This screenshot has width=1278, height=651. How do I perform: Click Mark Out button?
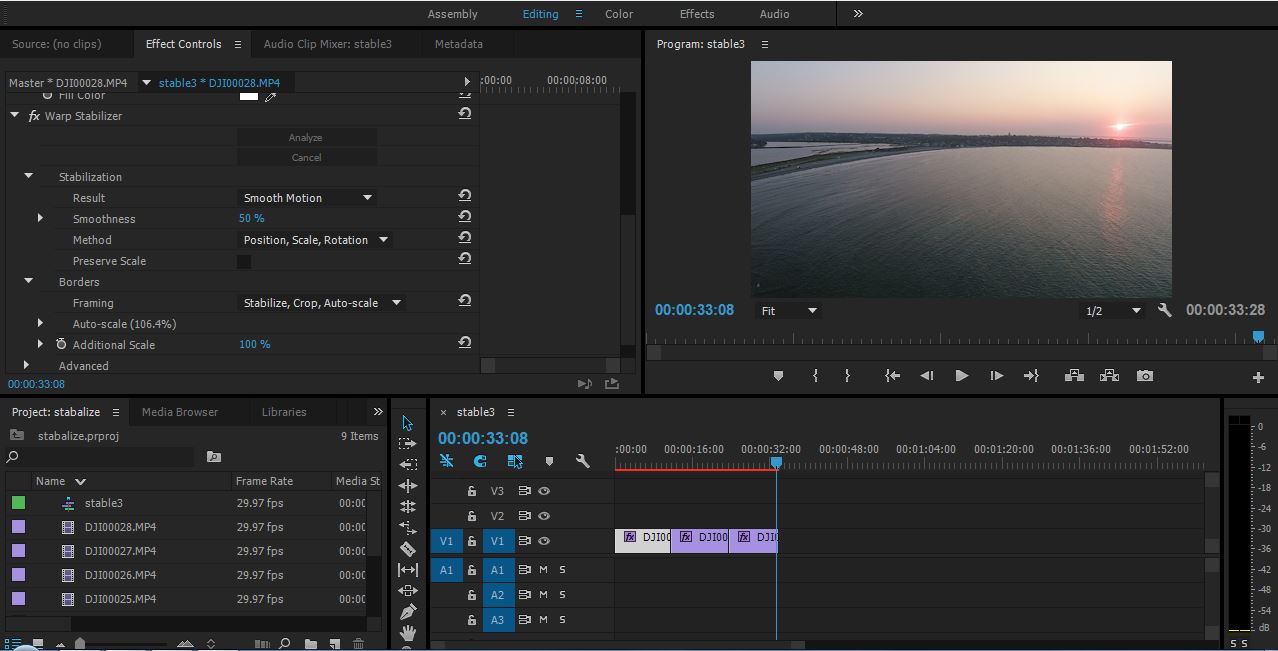point(847,376)
